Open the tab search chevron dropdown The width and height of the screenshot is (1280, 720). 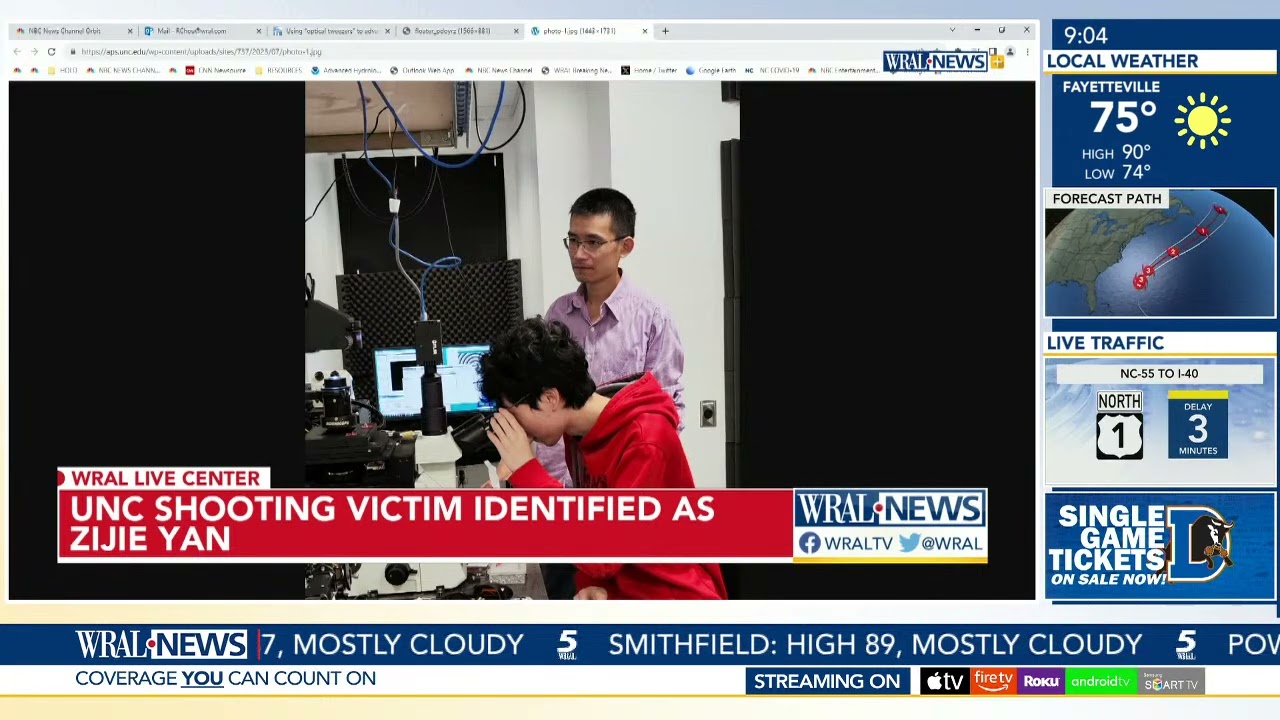(952, 30)
